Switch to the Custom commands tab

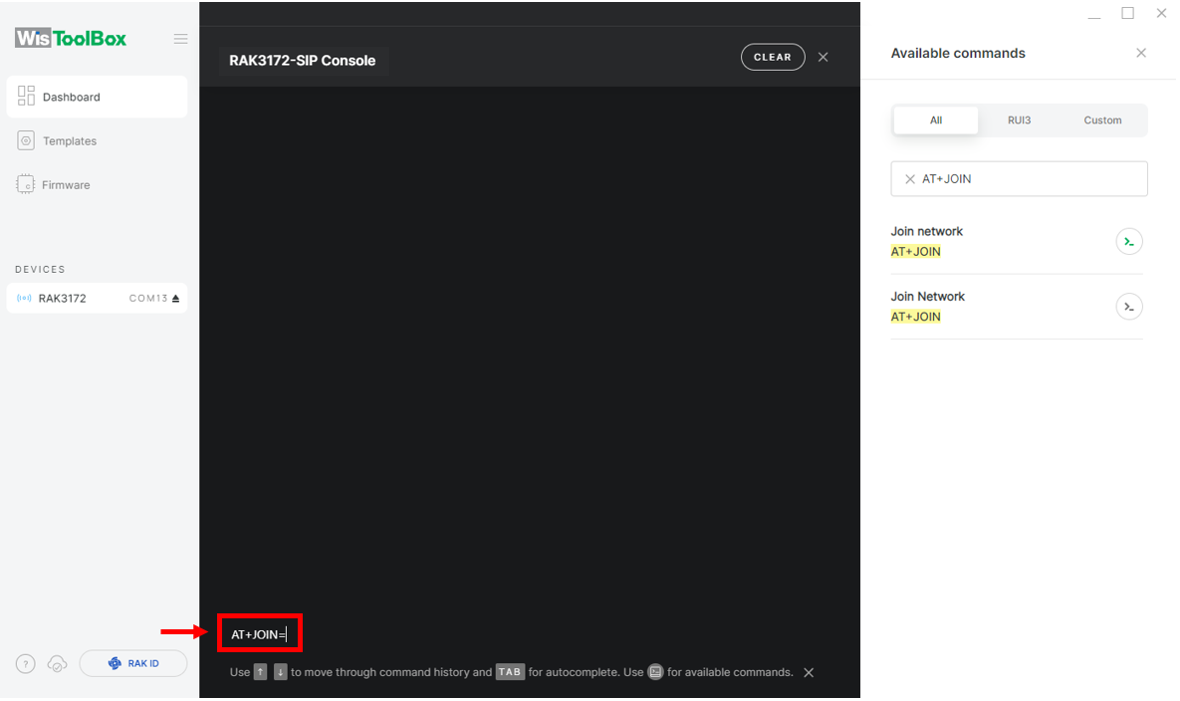click(x=1102, y=120)
